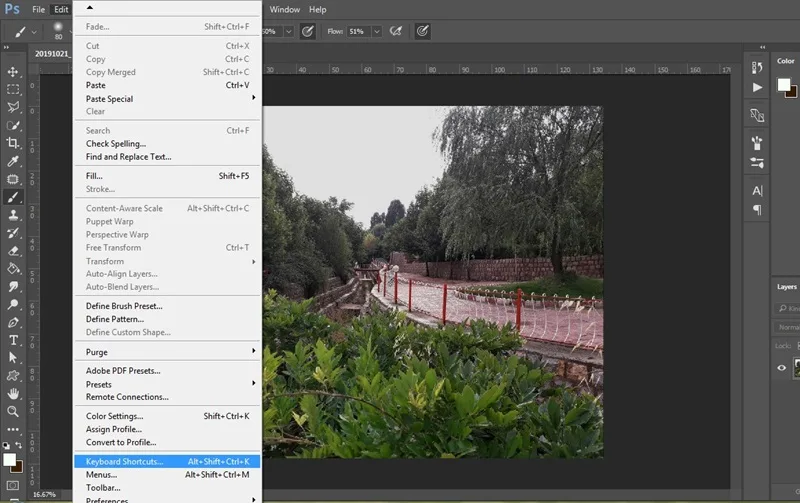Open the Opacity percentage dropdown arrow
This screenshot has width=800, height=503.
[289, 32]
